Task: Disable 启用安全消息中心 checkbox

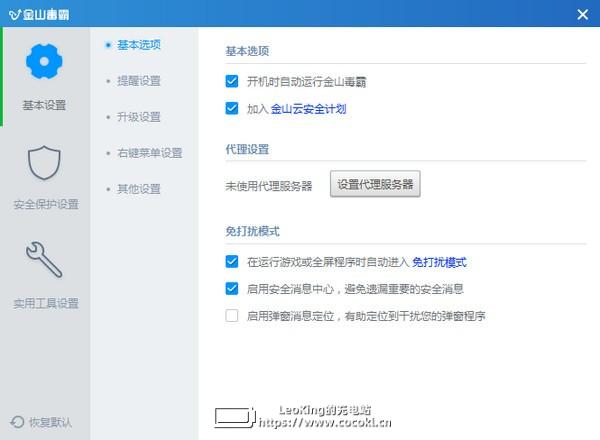Action: click(x=232, y=288)
